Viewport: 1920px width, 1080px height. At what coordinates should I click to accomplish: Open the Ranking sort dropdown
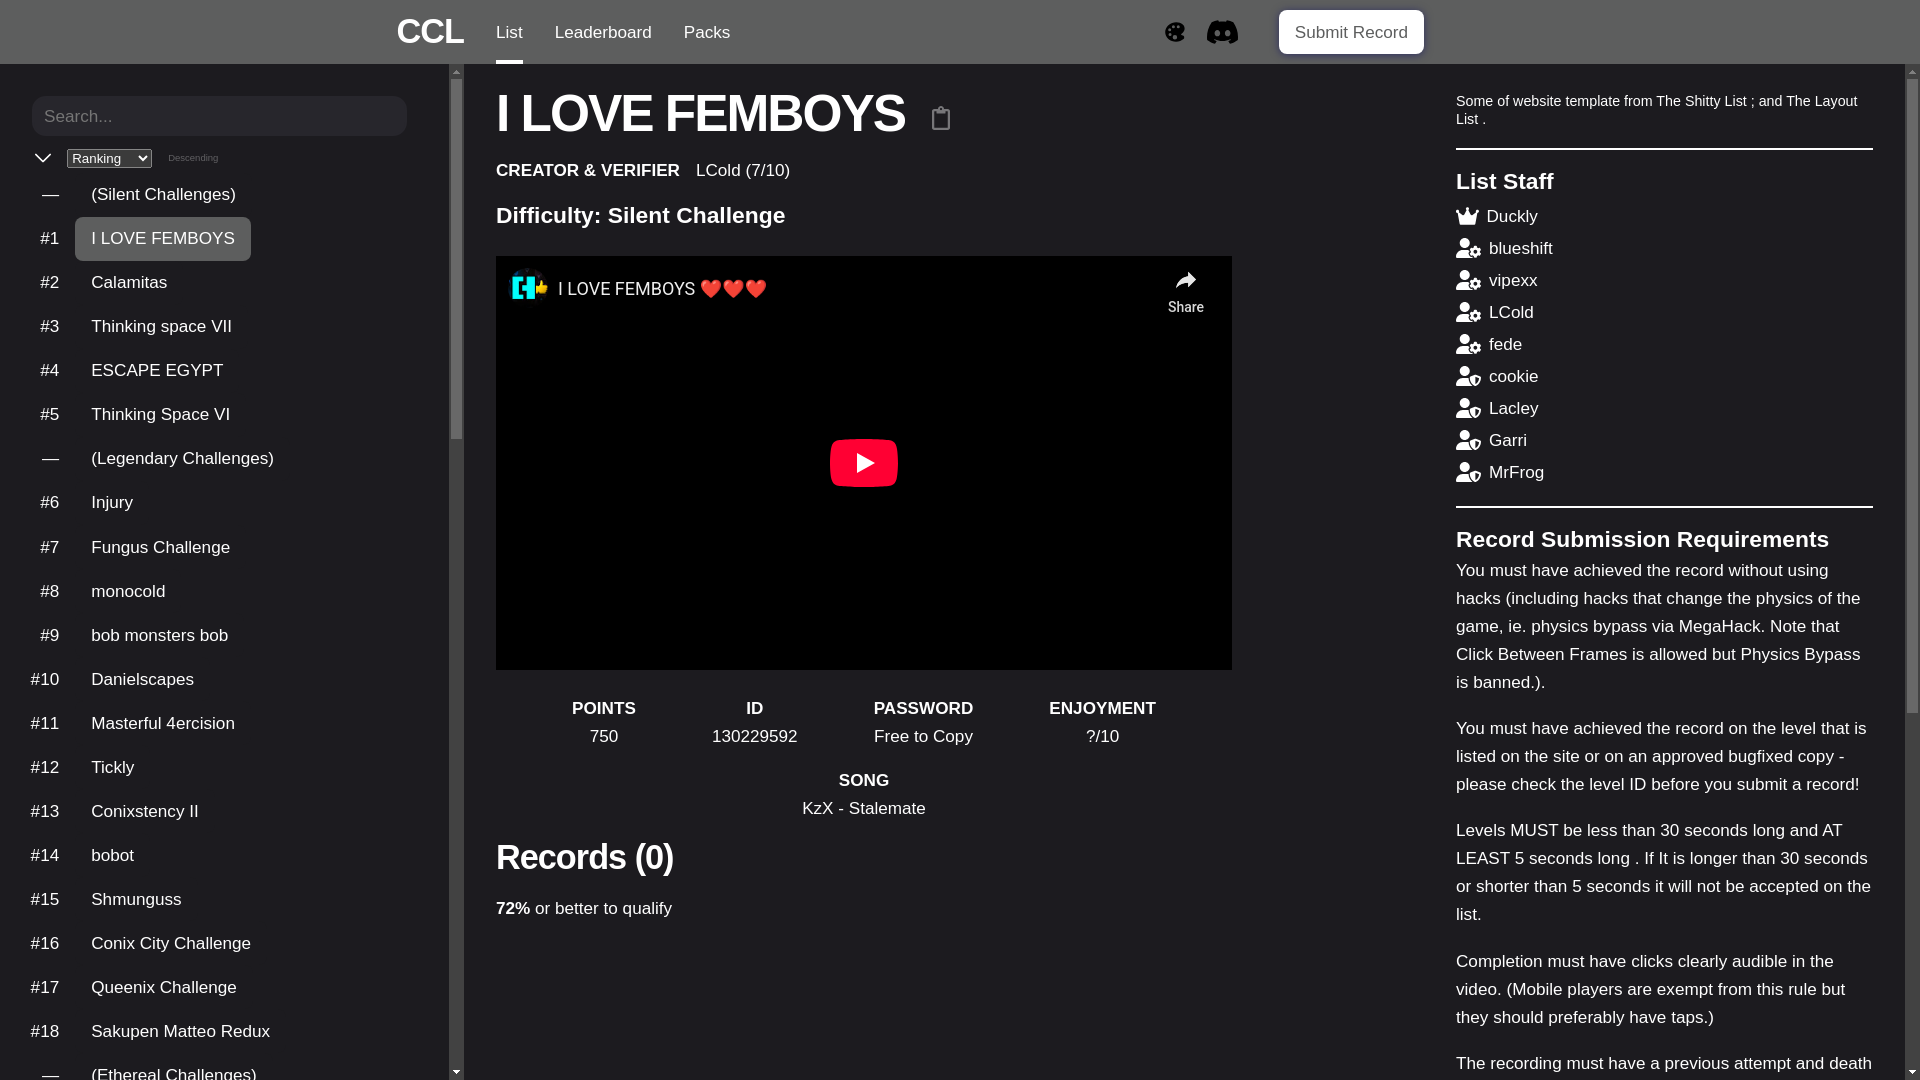pos(109,158)
